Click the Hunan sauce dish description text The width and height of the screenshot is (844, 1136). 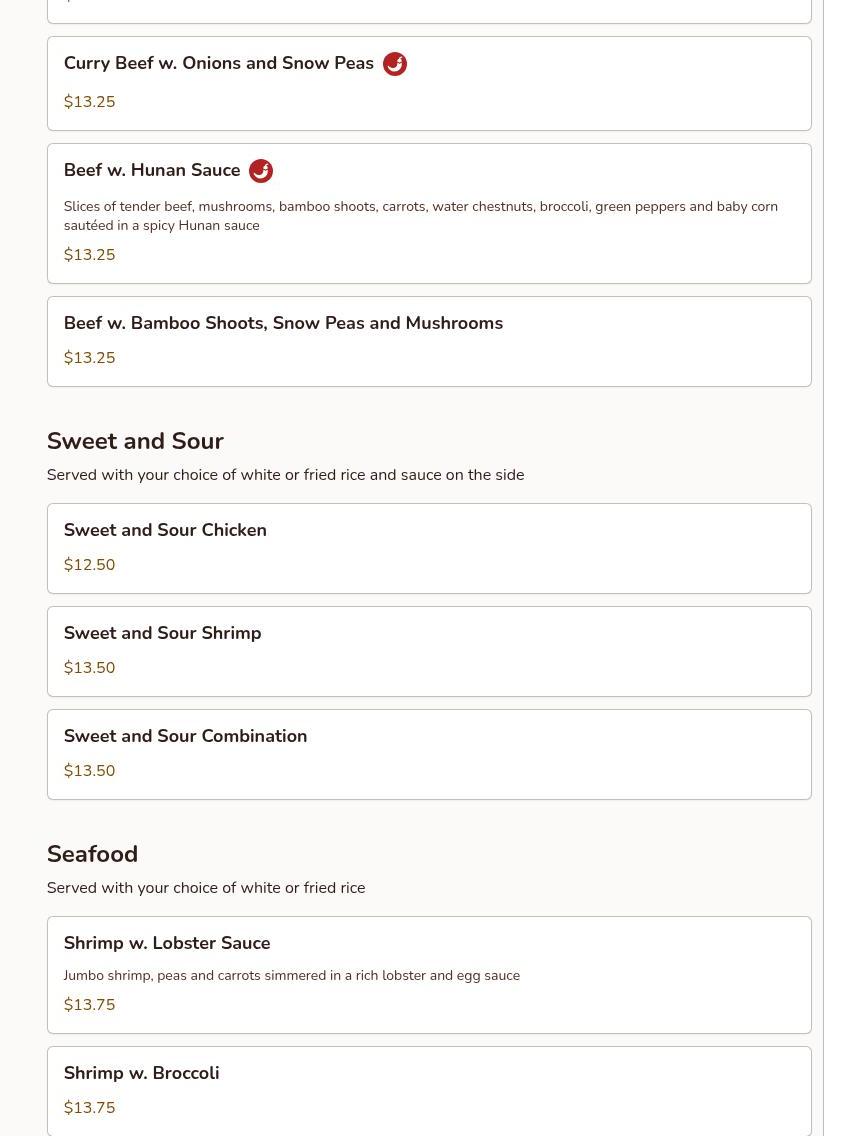point(420,216)
